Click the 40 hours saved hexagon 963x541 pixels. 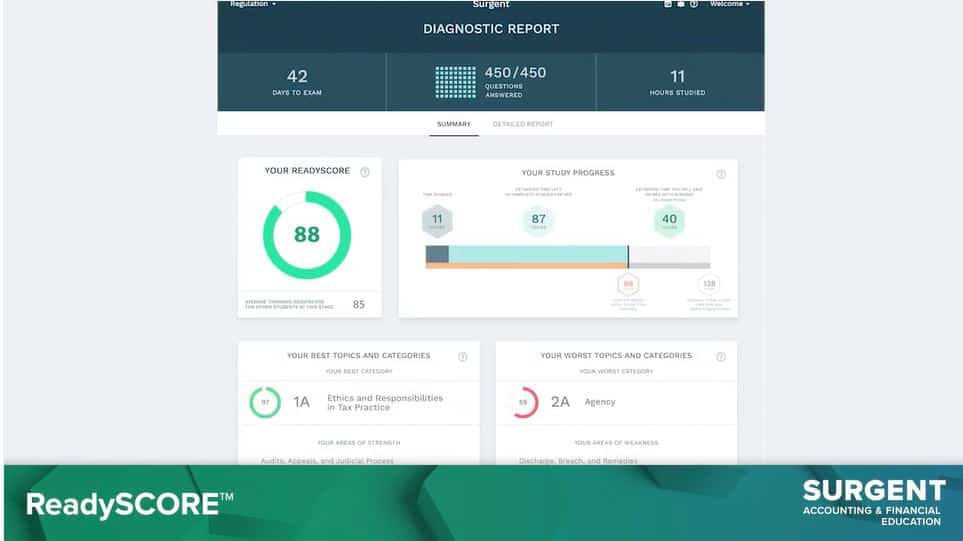click(669, 221)
